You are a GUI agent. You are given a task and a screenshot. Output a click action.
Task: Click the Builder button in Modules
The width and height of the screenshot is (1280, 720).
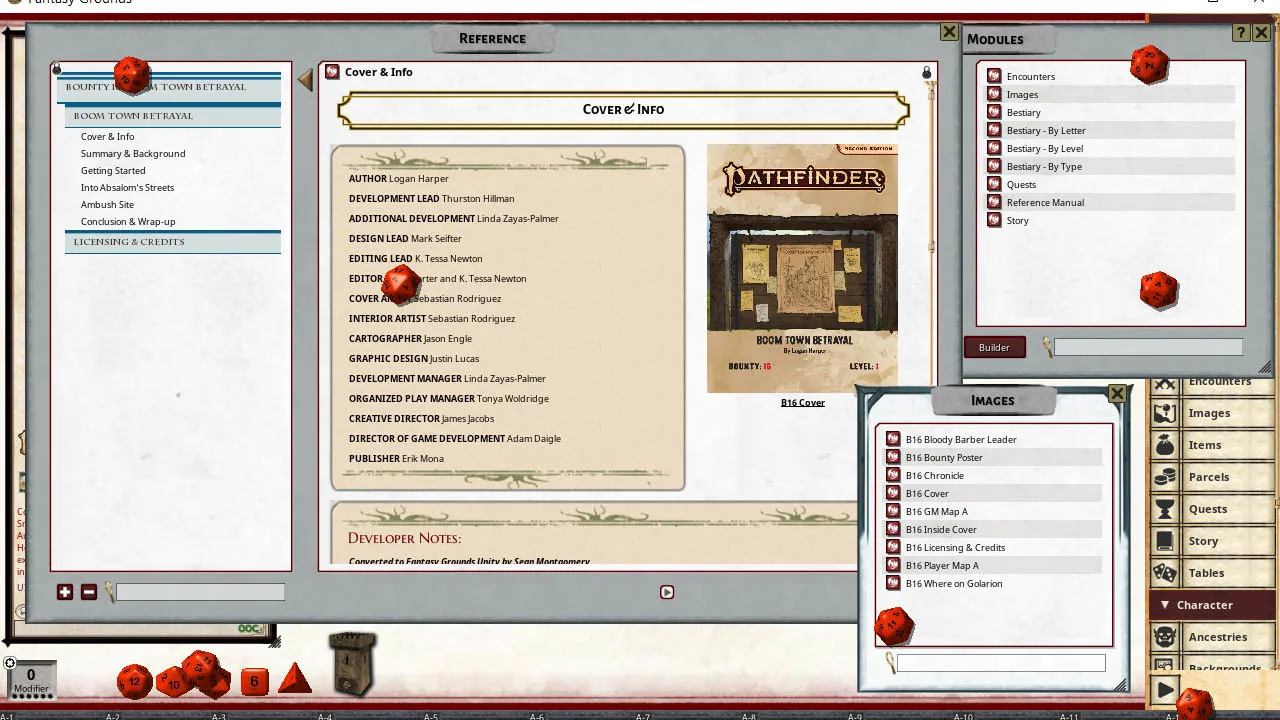(x=994, y=347)
